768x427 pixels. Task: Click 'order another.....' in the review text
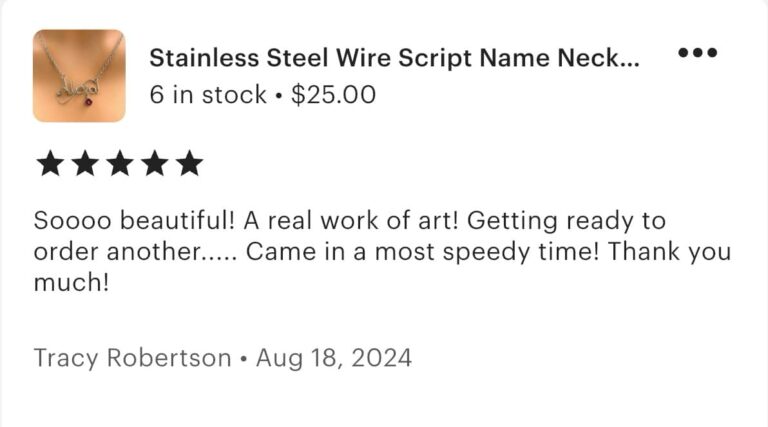[135, 253]
